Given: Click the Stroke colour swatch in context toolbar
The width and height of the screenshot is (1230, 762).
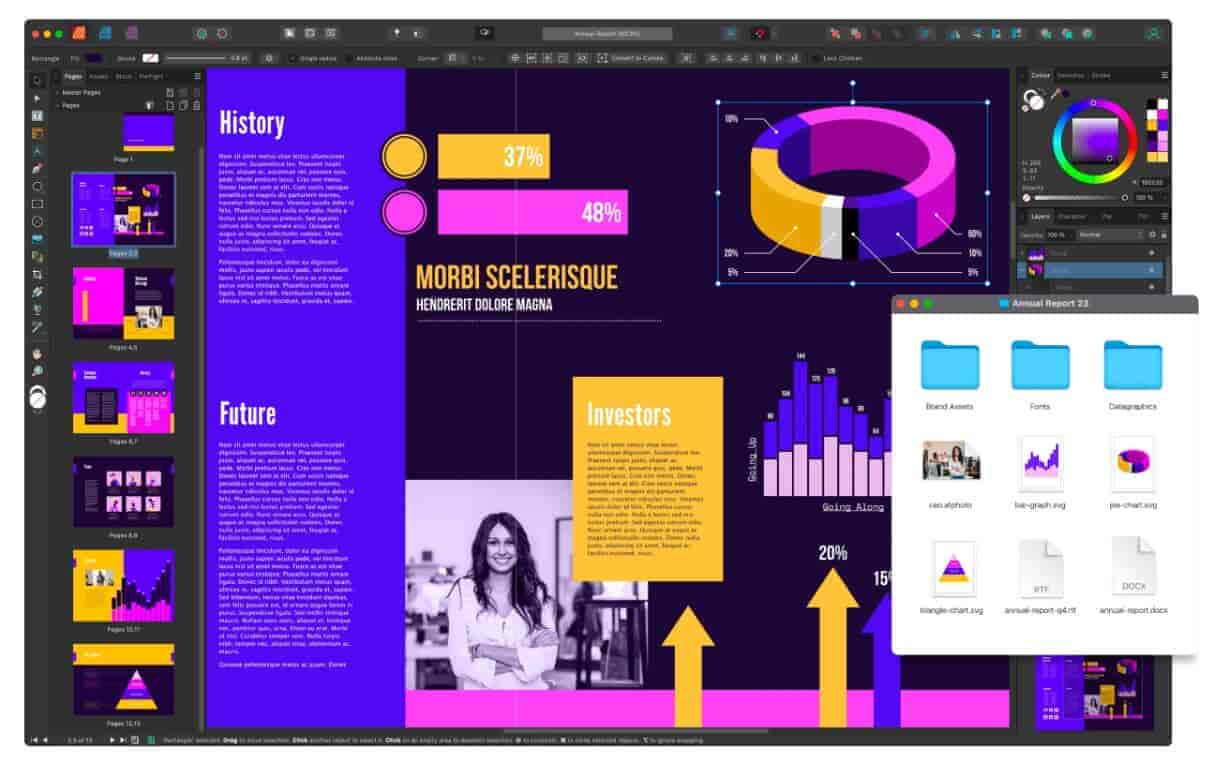Looking at the screenshot, I should [x=150, y=58].
